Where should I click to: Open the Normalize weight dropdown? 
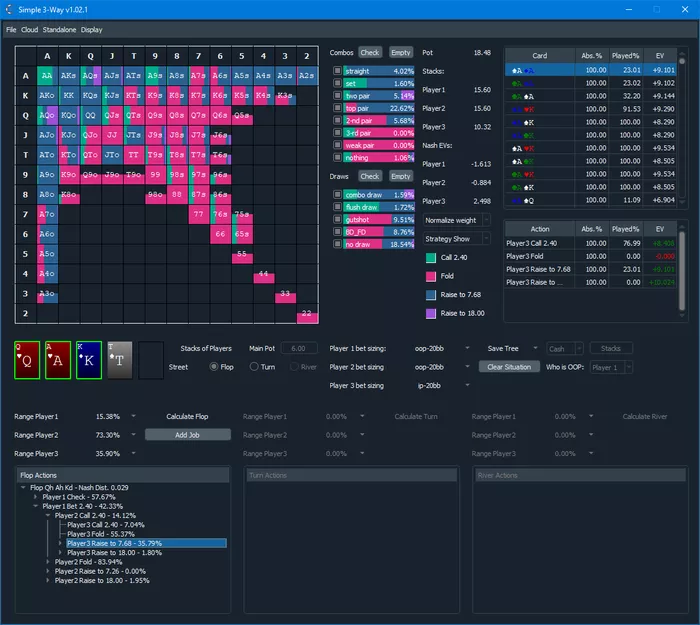pyautogui.click(x=457, y=220)
